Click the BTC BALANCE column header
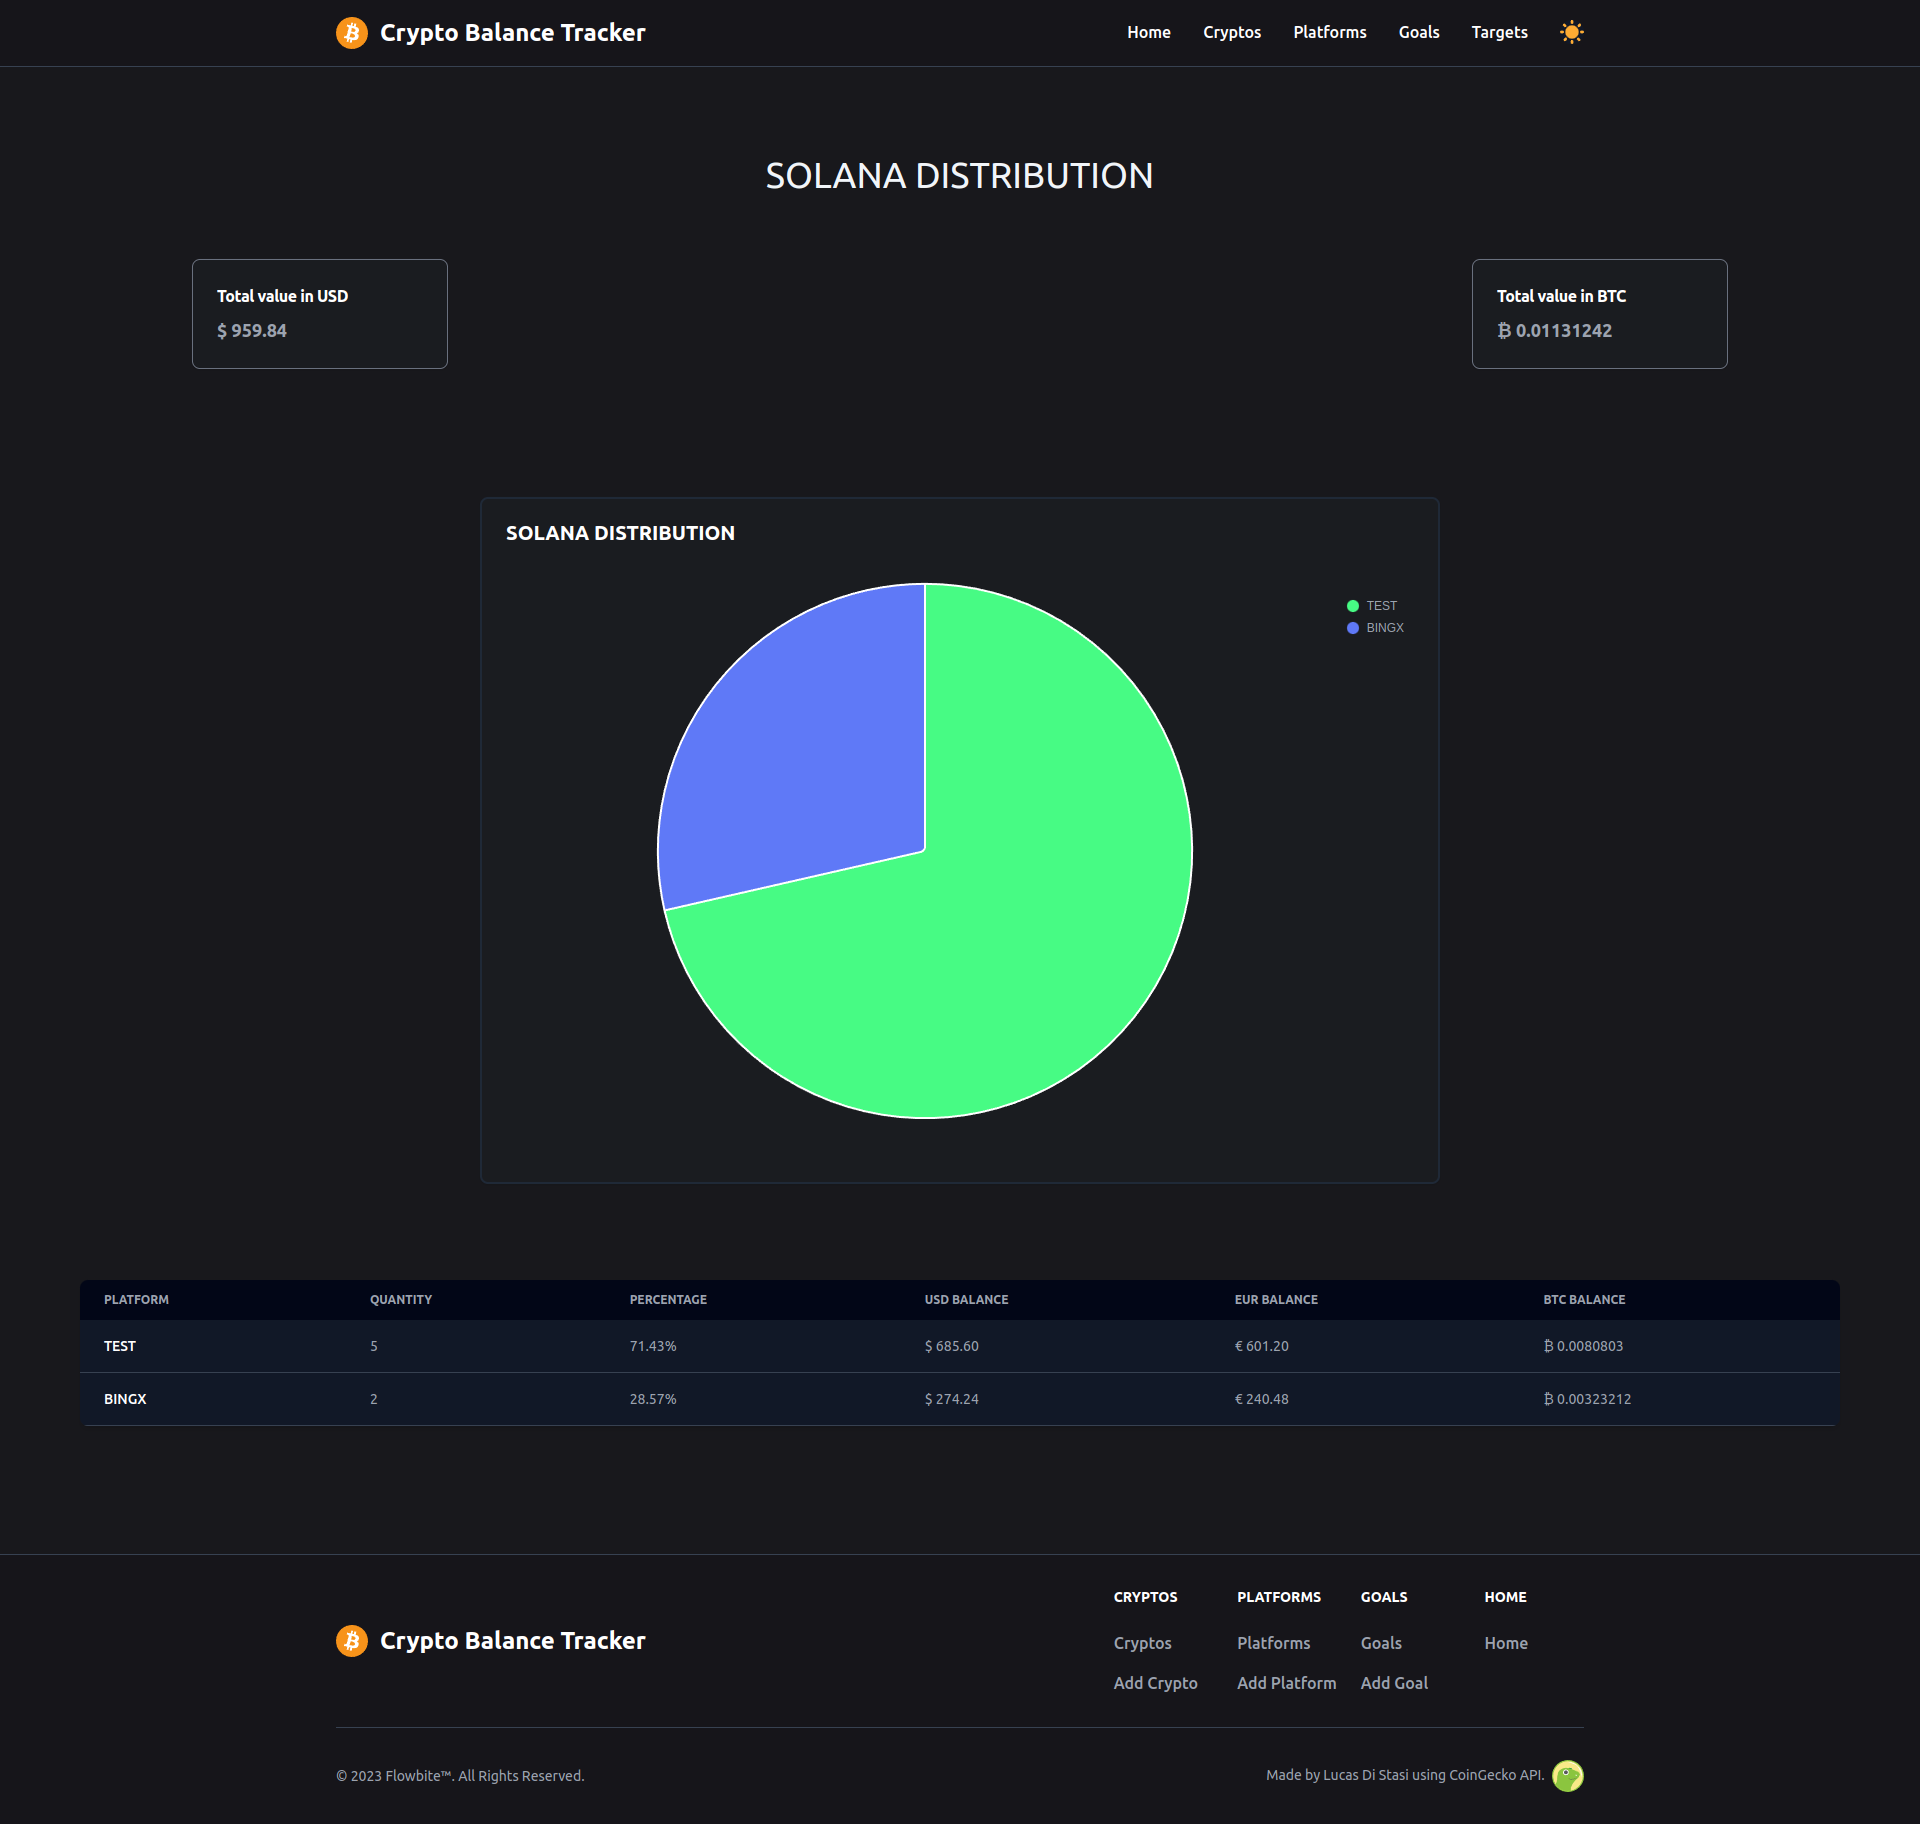Viewport: 1920px width, 1824px height. click(1584, 1300)
